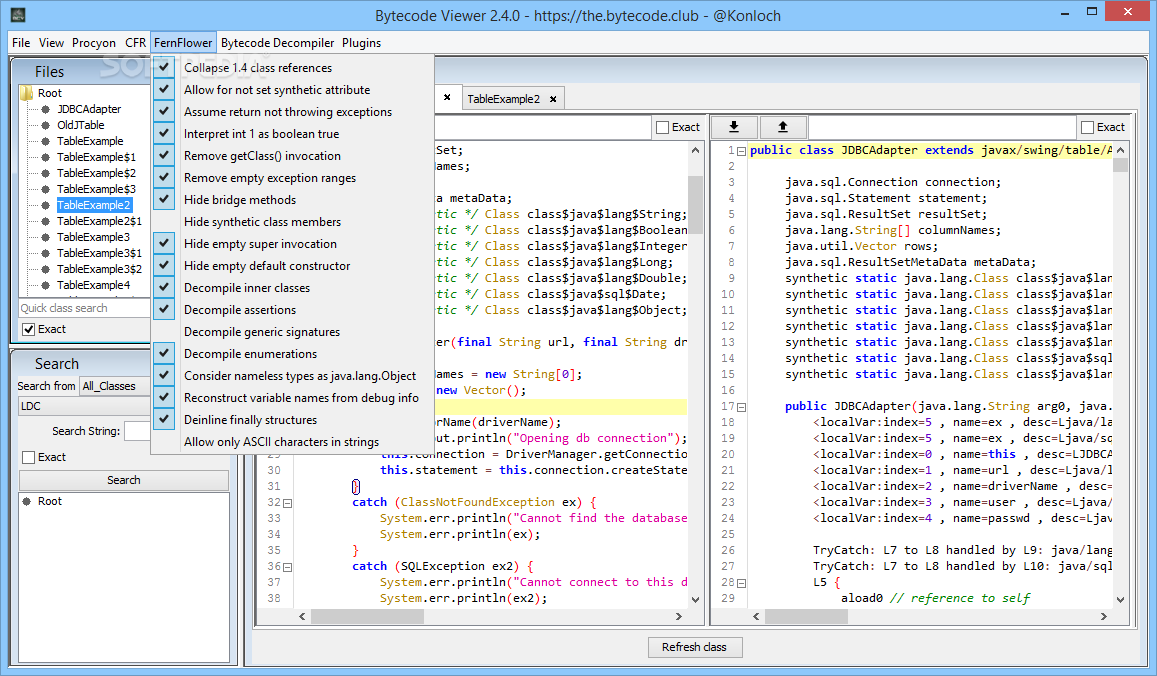This screenshot has width=1157, height=676.
Task: Collapse the code fold at line 32
Action: pyautogui.click(x=288, y=503)
